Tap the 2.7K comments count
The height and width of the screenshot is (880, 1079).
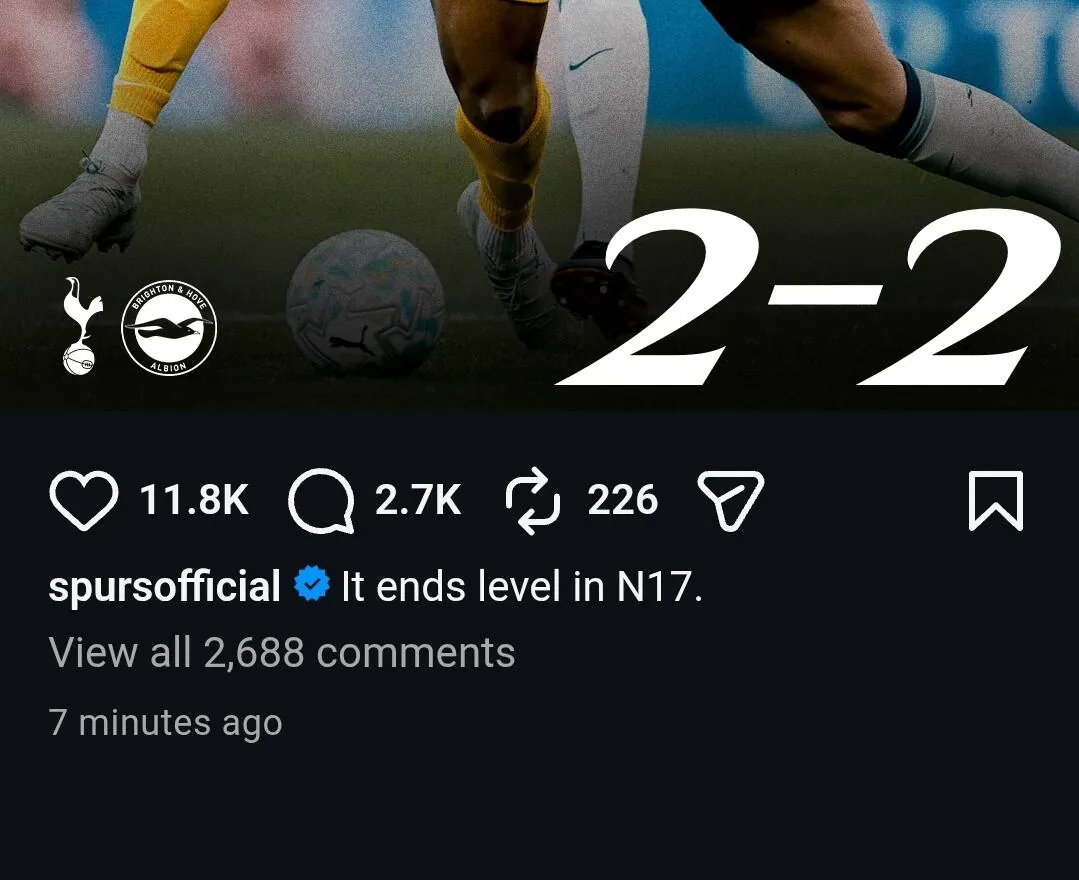[x=418, y=500]
